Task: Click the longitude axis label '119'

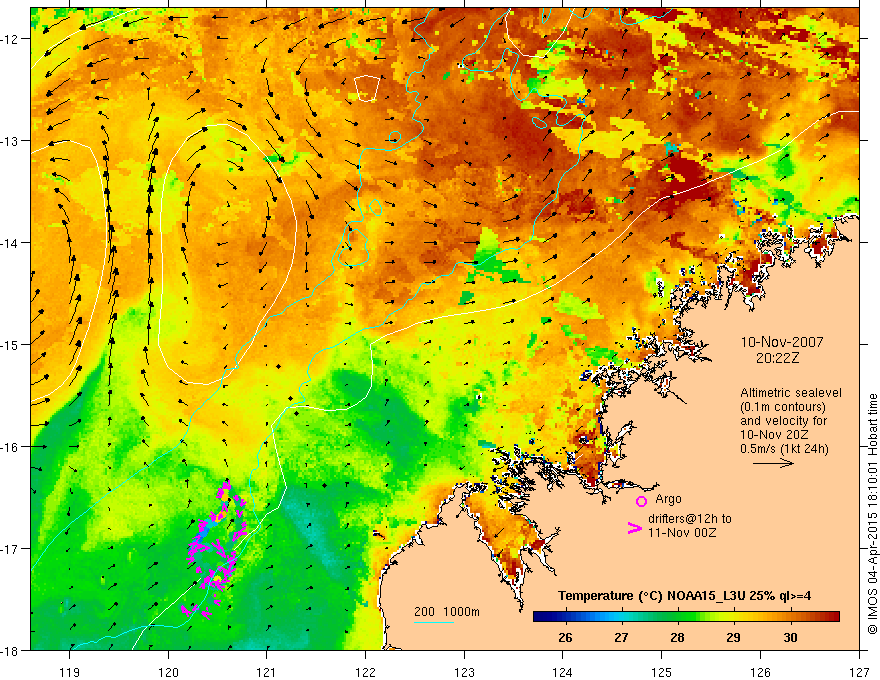Action: pos(70,672)
